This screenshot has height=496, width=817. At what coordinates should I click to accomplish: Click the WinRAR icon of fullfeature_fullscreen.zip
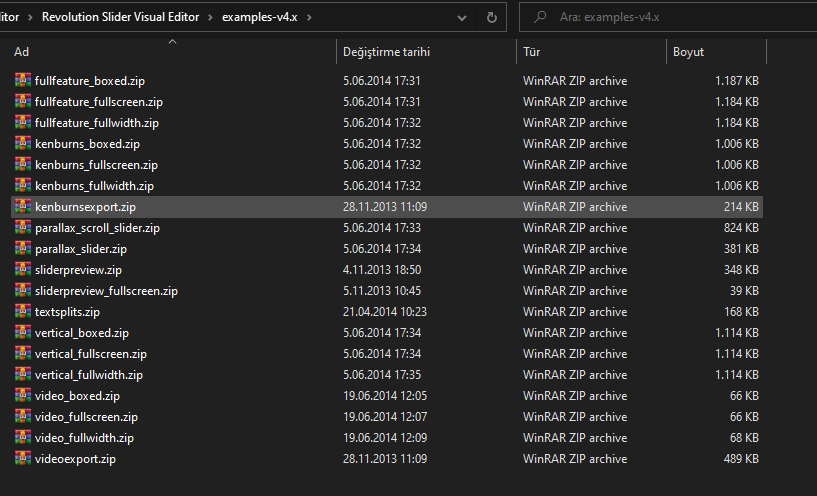(x=22, y=101)
